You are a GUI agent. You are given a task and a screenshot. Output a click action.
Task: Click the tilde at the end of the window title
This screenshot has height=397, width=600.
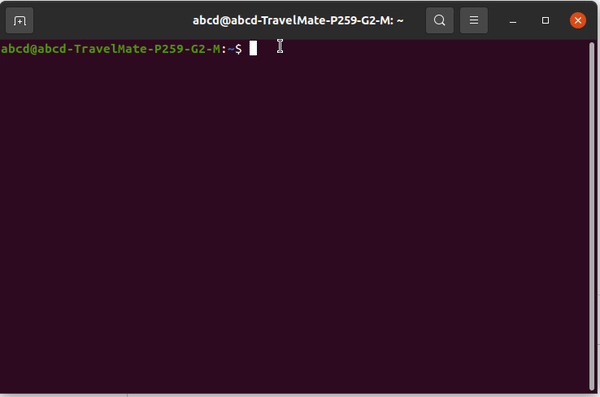pyautogui.click(x=400, y=21)
